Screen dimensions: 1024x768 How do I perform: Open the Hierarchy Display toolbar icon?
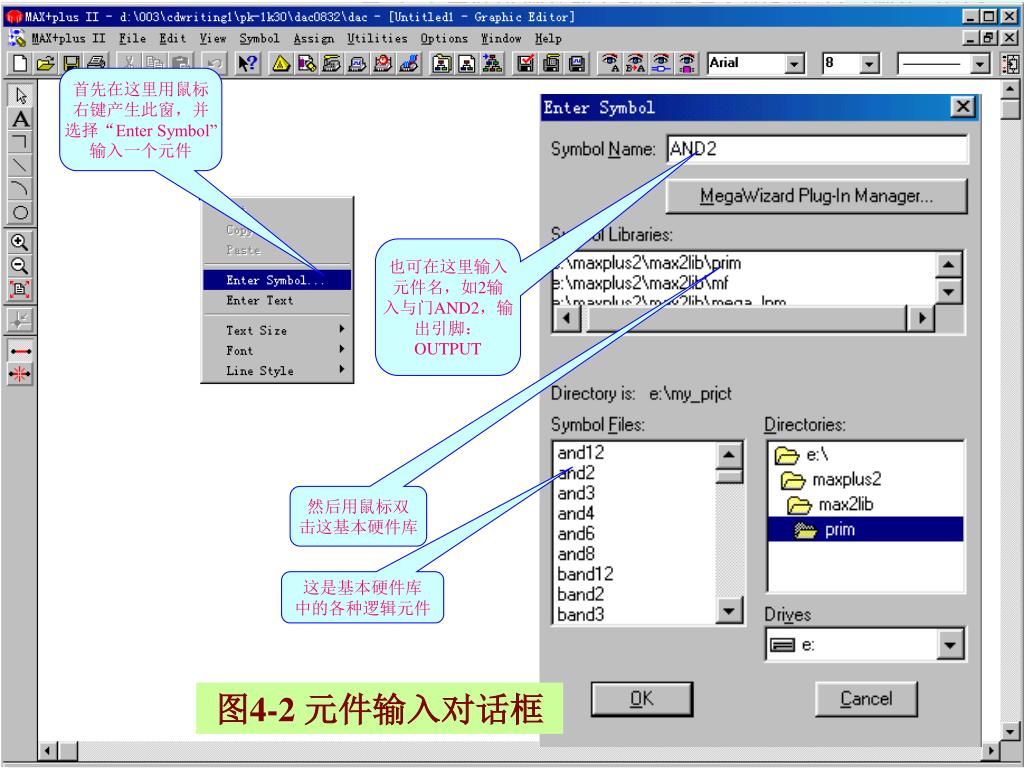(281, 63)
